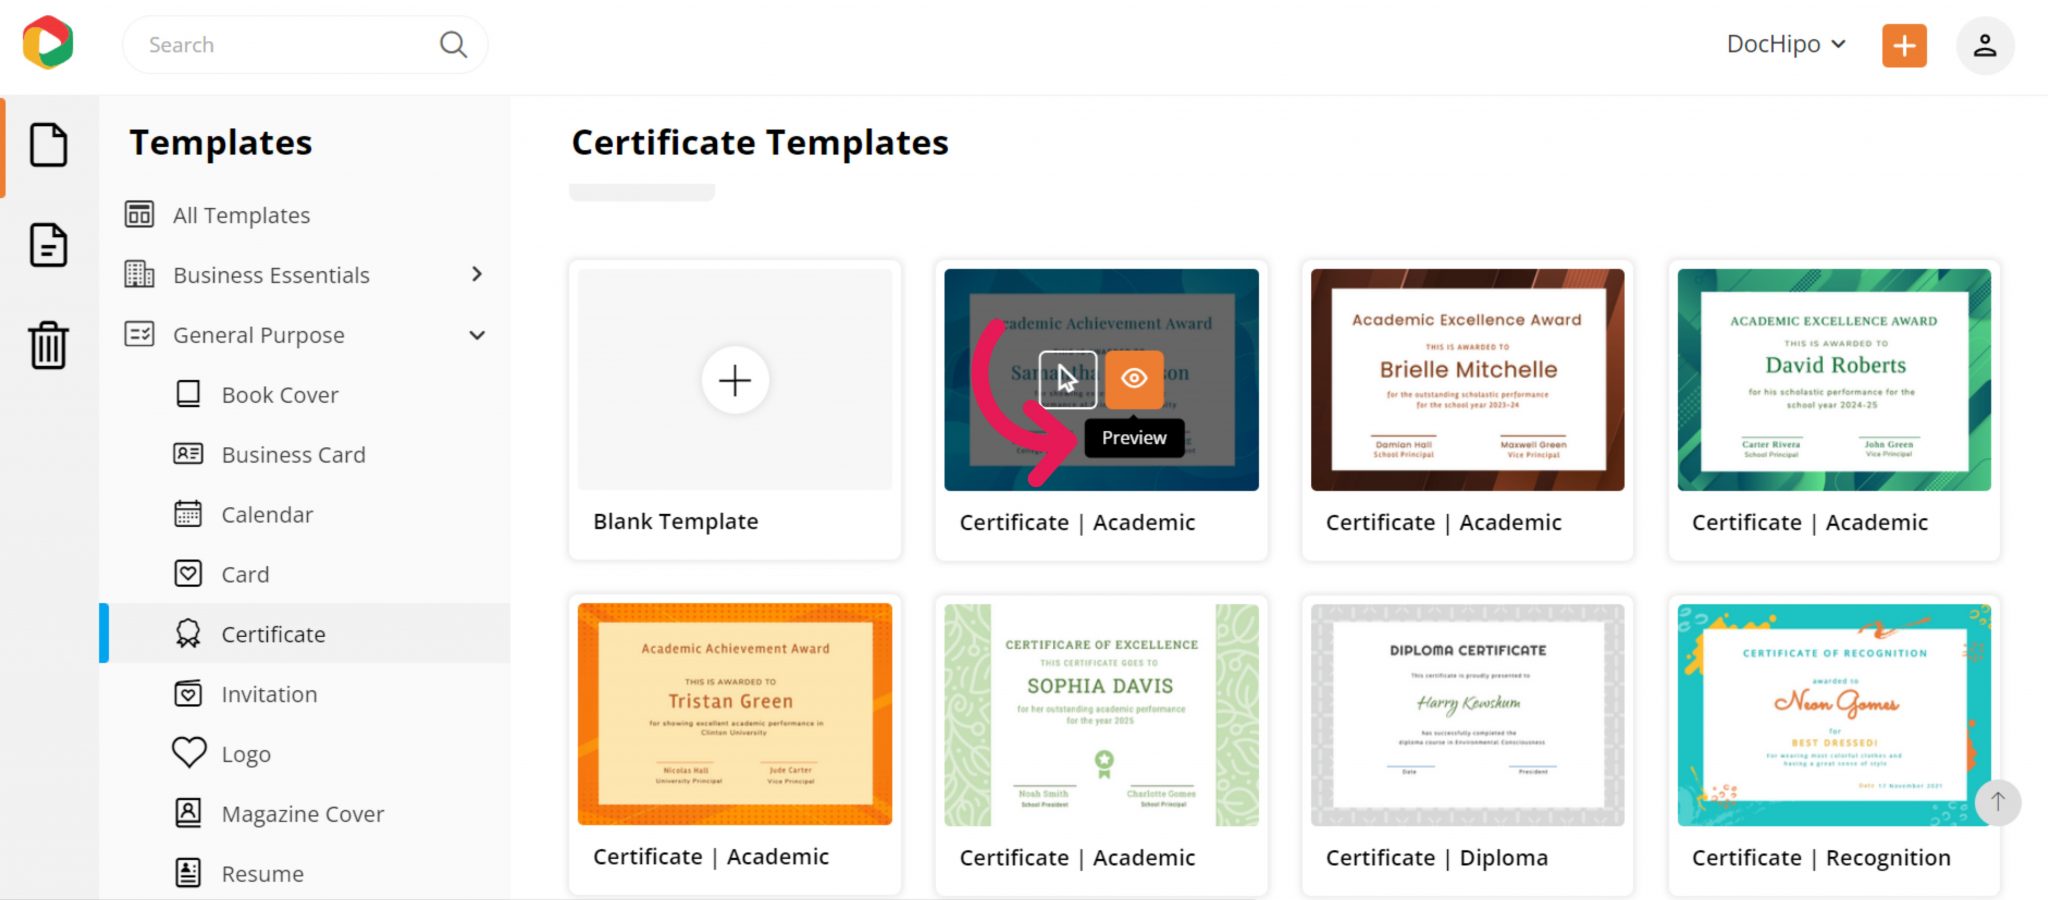Open the trash bin icon
Image resolution: width=2048 pixels, height=900 pixels.
point(48,344)
